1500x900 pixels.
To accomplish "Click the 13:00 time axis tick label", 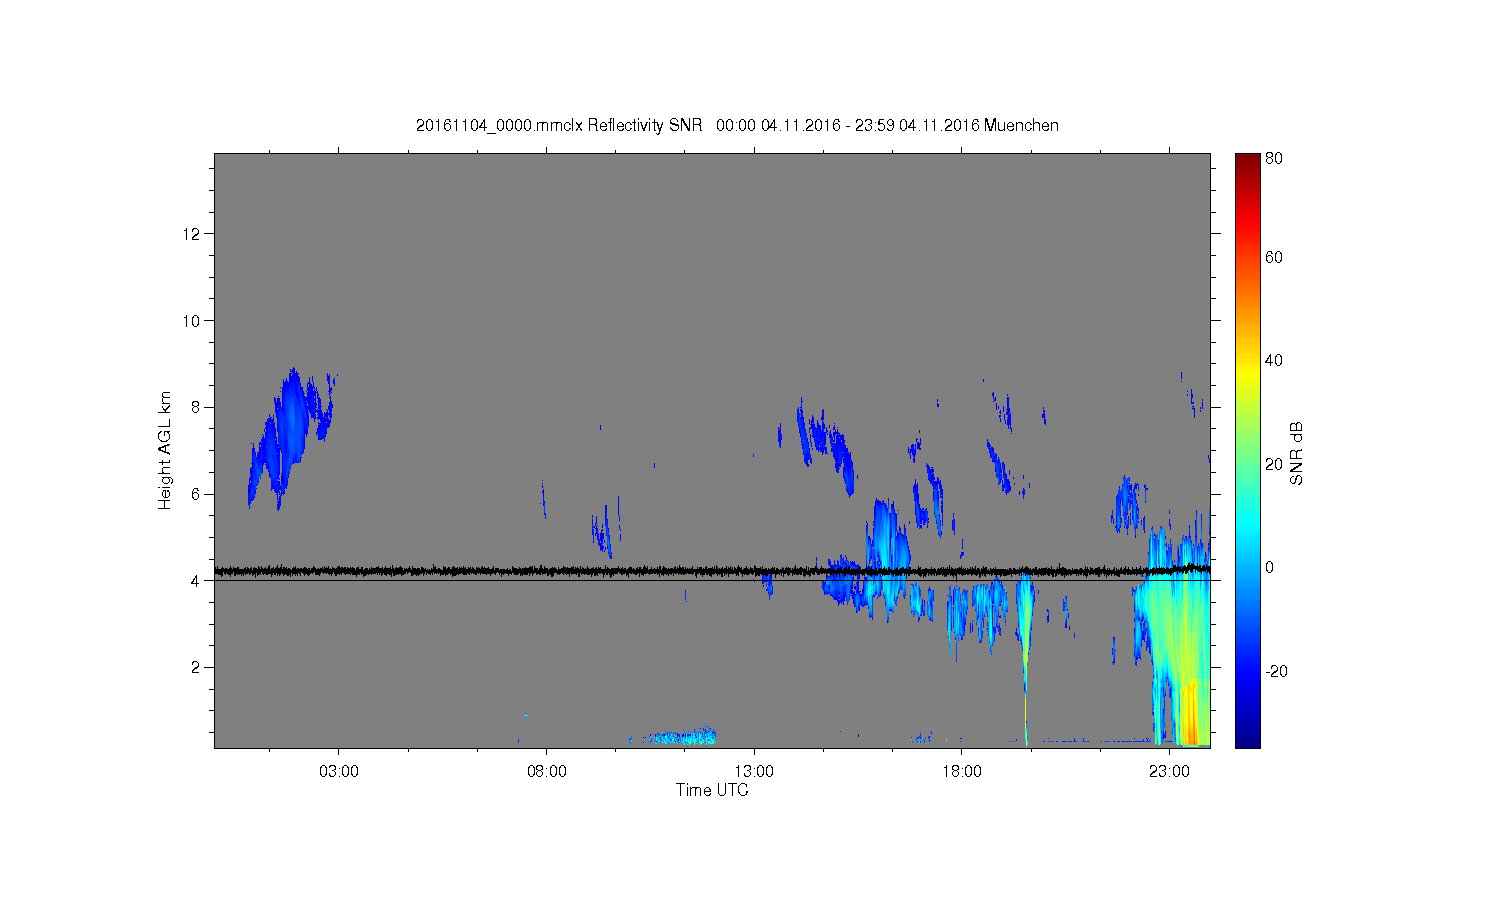I will pos(754,772).
